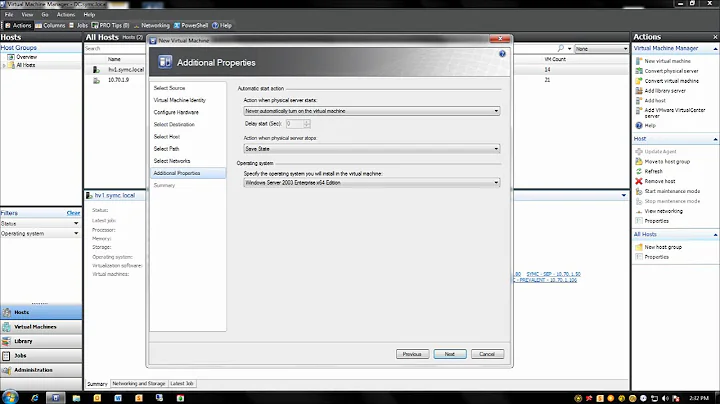Click the 10.70.1.9 host icon
The width and height of the screenshot is (720, 404).
96,80
